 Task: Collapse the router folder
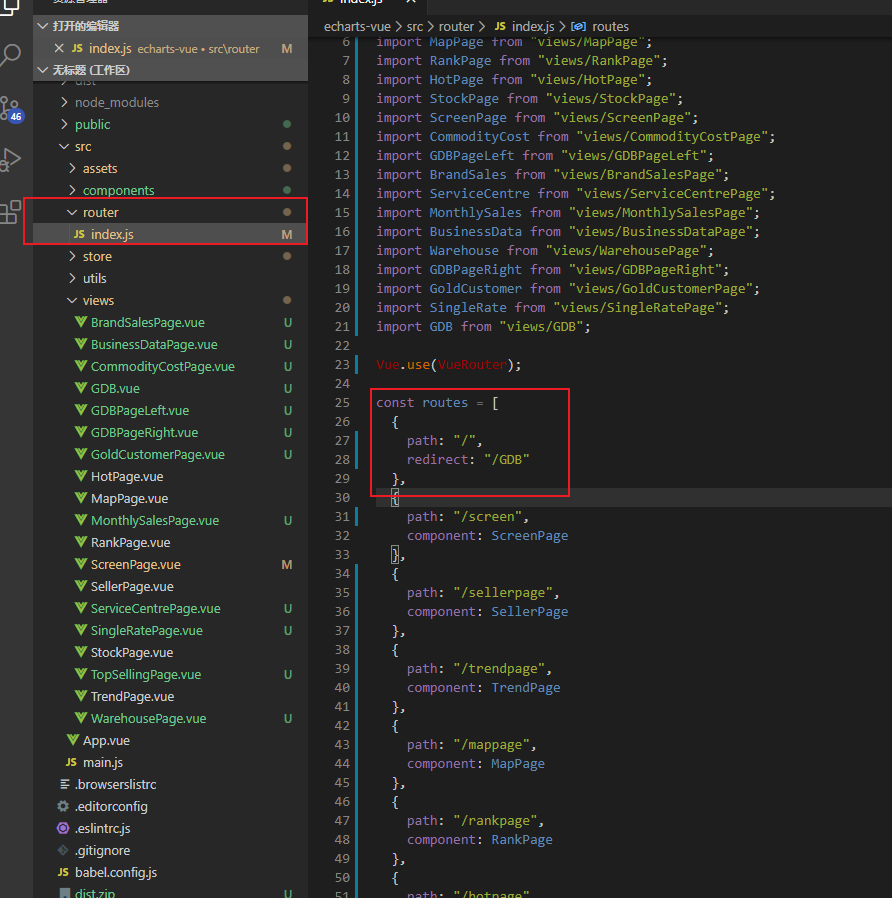coord(72,212)
